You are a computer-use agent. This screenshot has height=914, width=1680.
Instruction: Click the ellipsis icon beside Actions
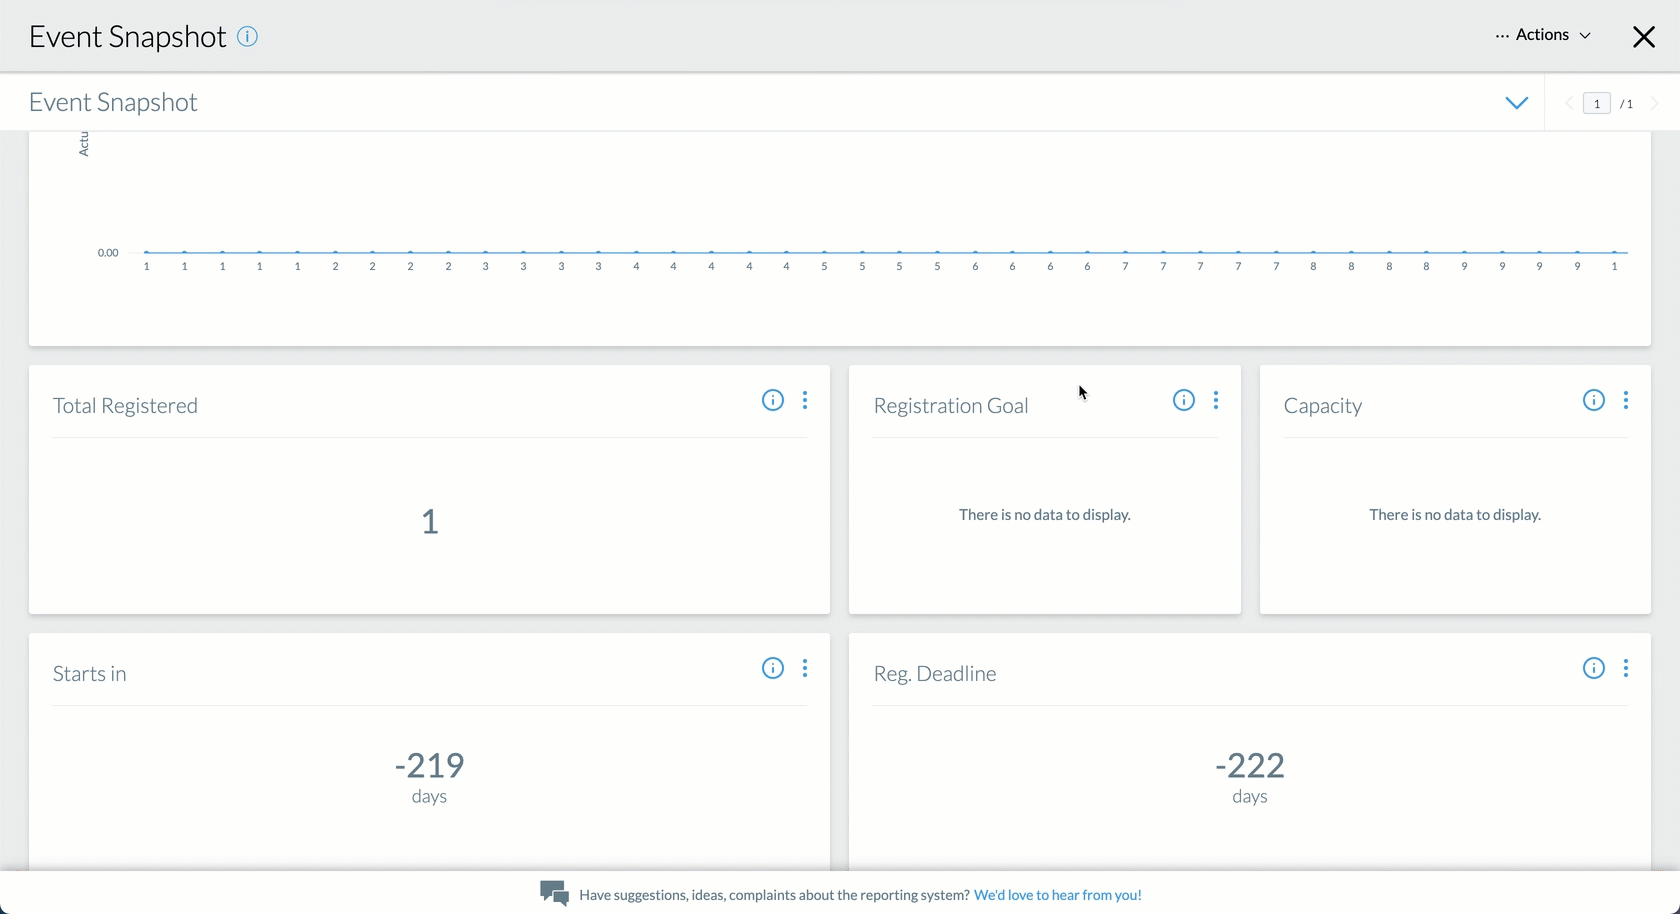(1500, 36)
